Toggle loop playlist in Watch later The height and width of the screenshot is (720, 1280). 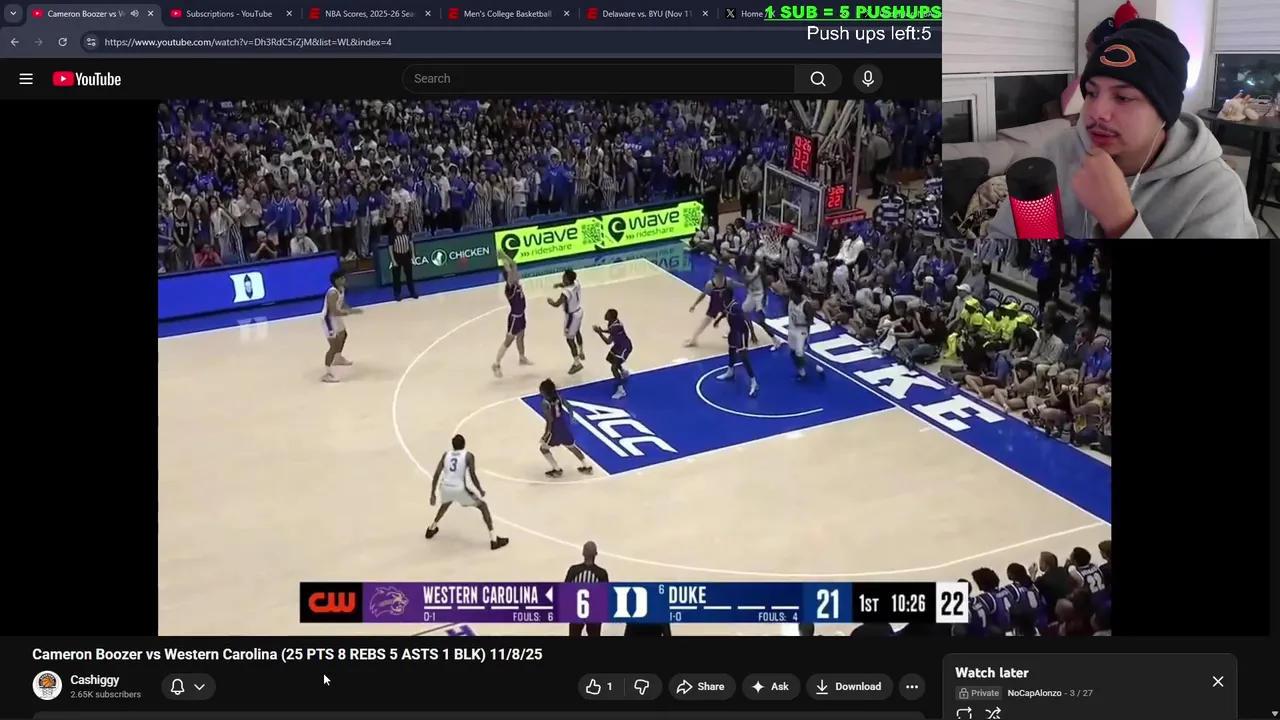pos(964,713)
